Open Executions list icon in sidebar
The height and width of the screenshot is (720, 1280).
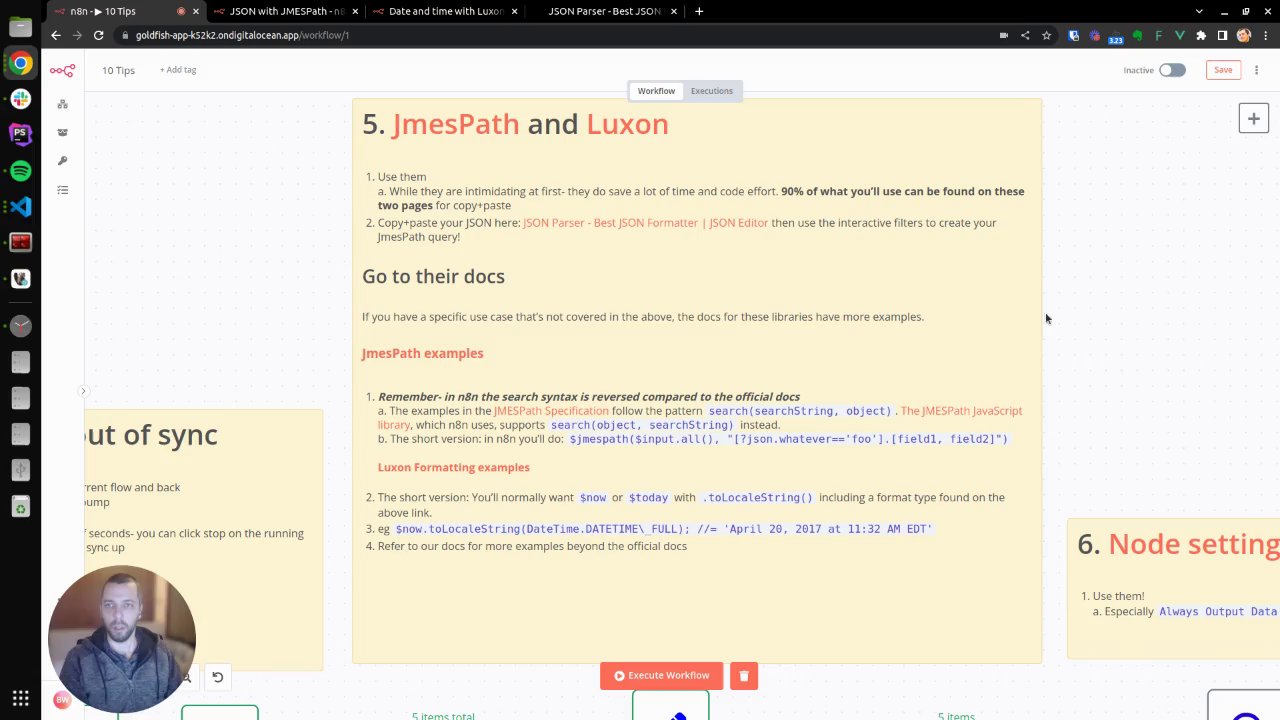click(x=62, y=190)
